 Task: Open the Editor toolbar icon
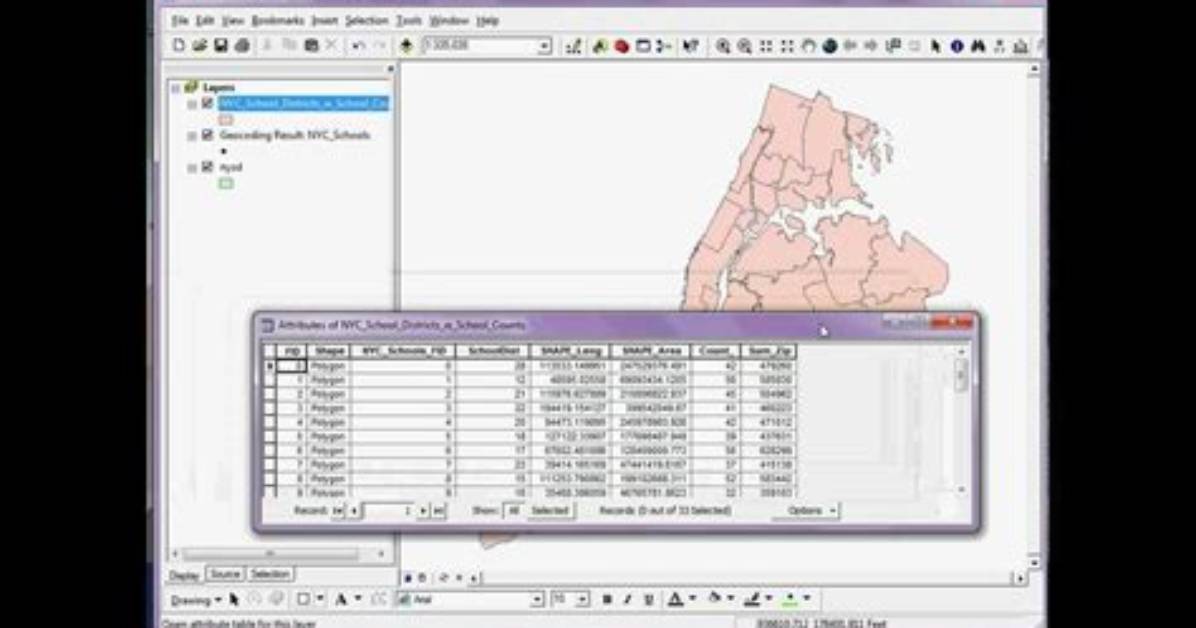[574, 47]
